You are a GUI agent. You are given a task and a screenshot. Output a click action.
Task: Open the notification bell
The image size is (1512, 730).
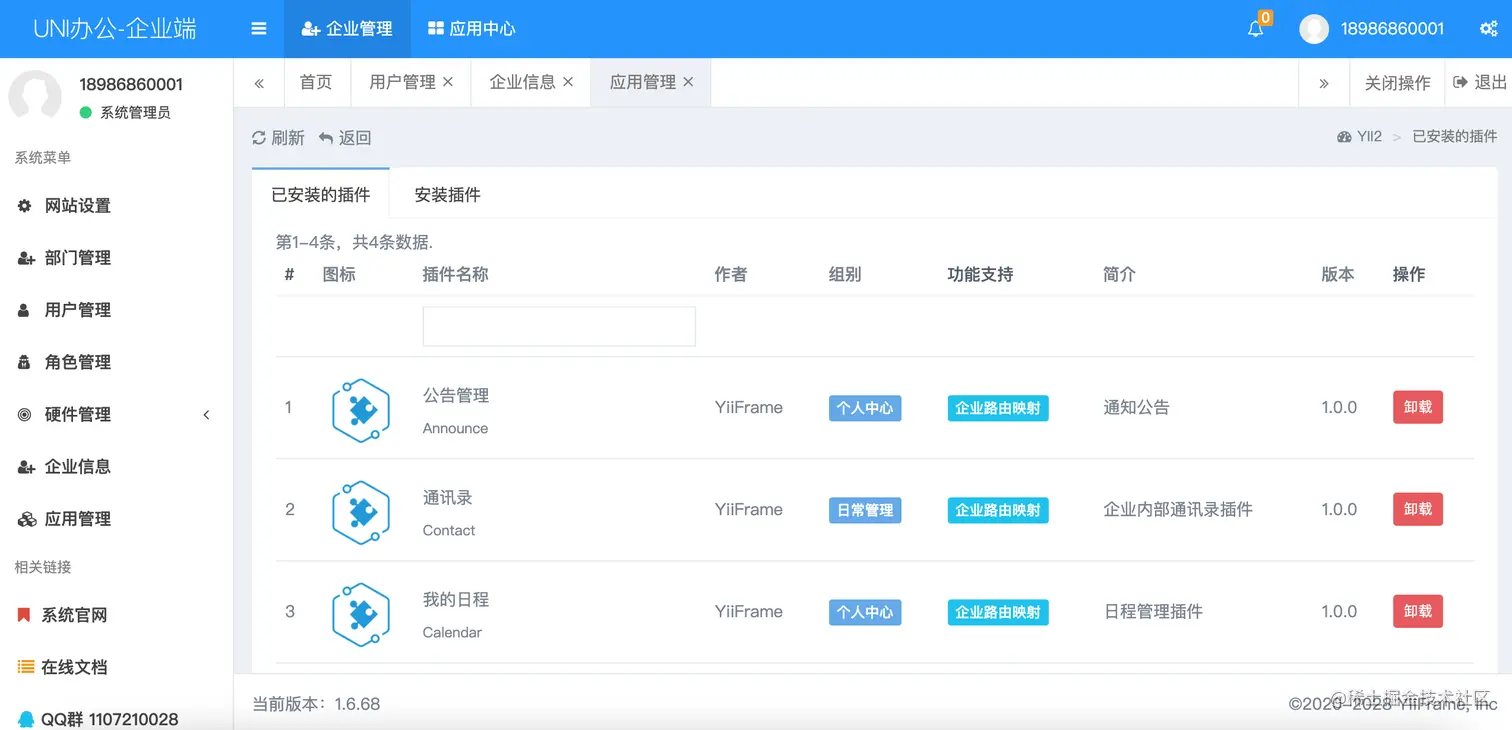point(1256,29)
